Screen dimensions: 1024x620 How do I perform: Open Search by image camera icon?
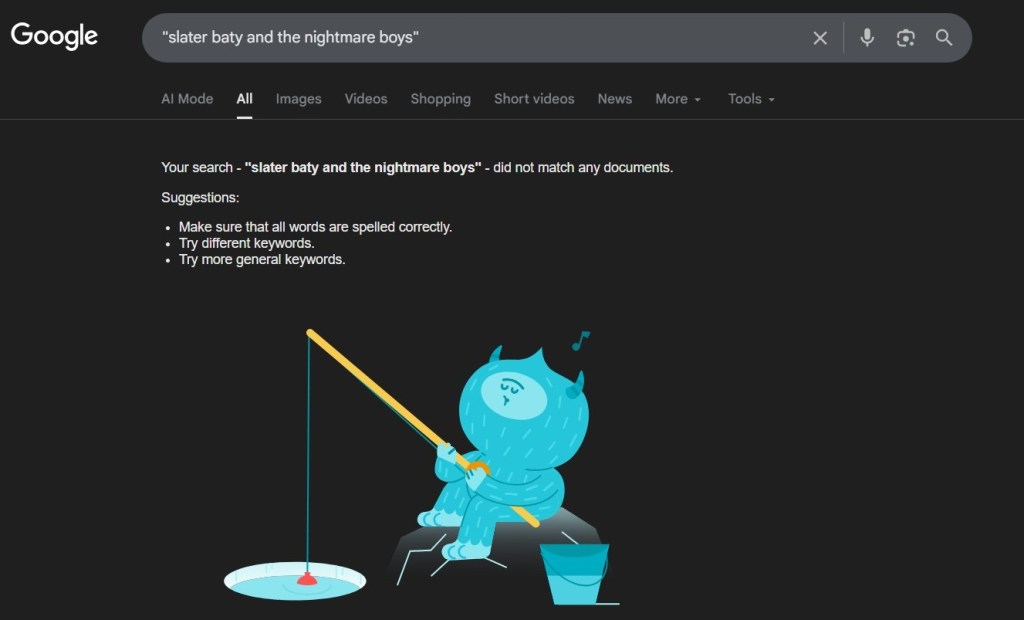(x=906, y=38)
